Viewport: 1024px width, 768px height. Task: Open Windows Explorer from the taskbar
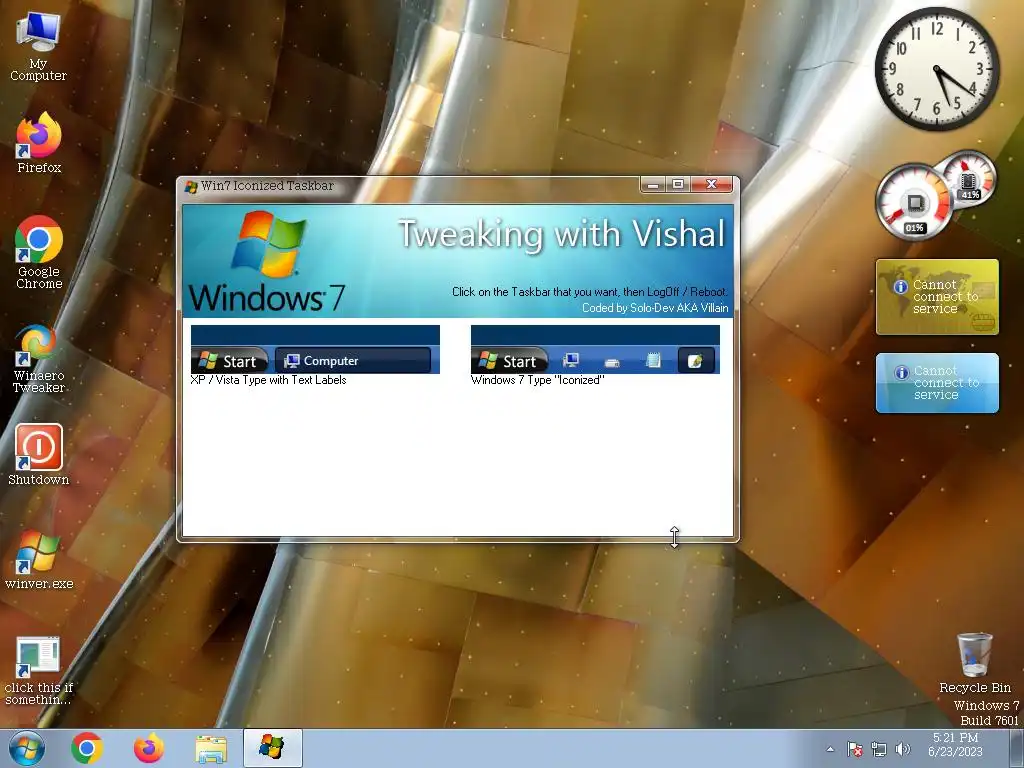point(211,749)
